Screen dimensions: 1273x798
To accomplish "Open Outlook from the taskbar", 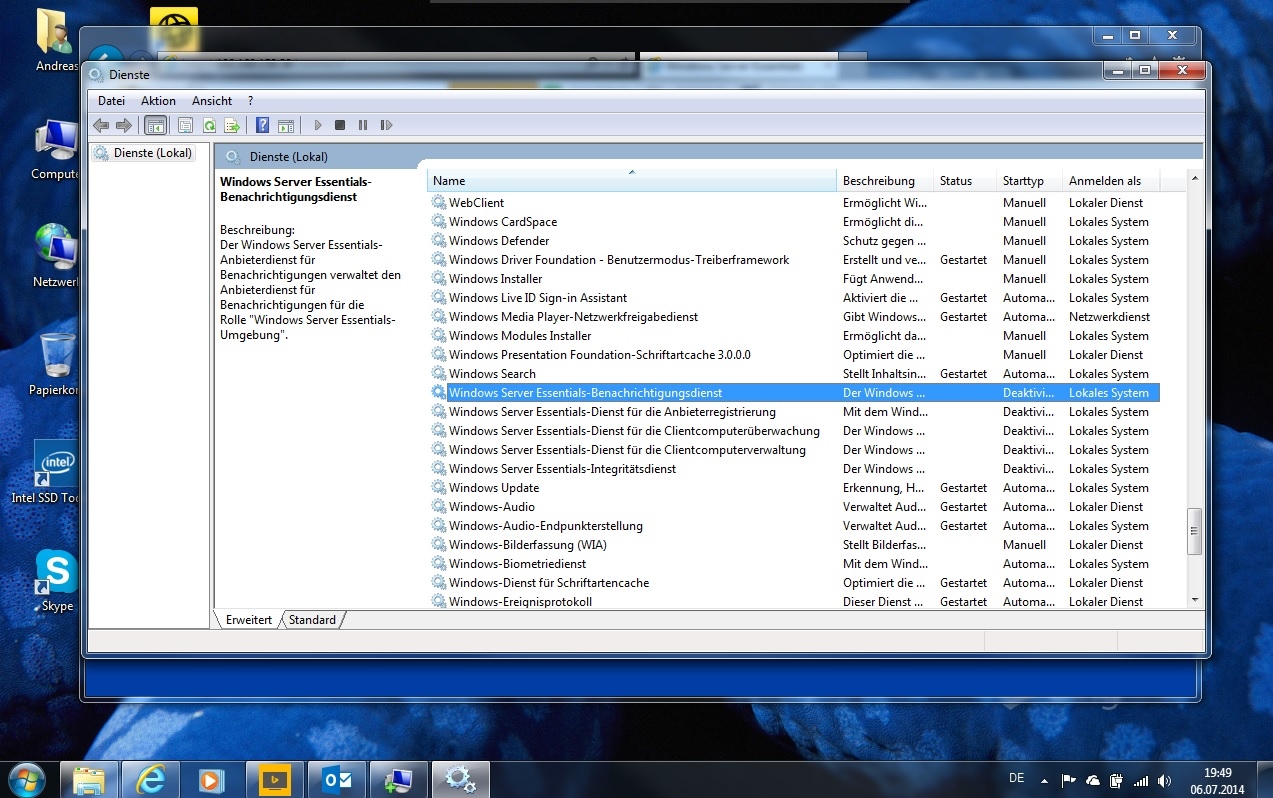I will tap(336, 779).
